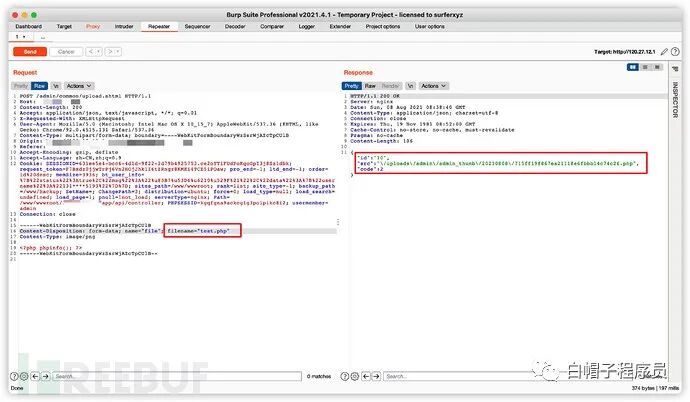Switch Response view to Raw
The width and height of the screenshot is (690, 402).
370,86
